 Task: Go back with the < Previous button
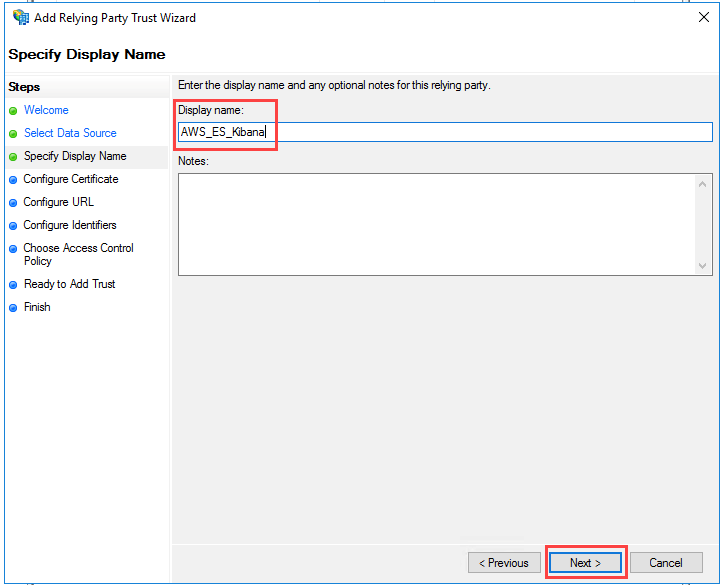[504, 562]
